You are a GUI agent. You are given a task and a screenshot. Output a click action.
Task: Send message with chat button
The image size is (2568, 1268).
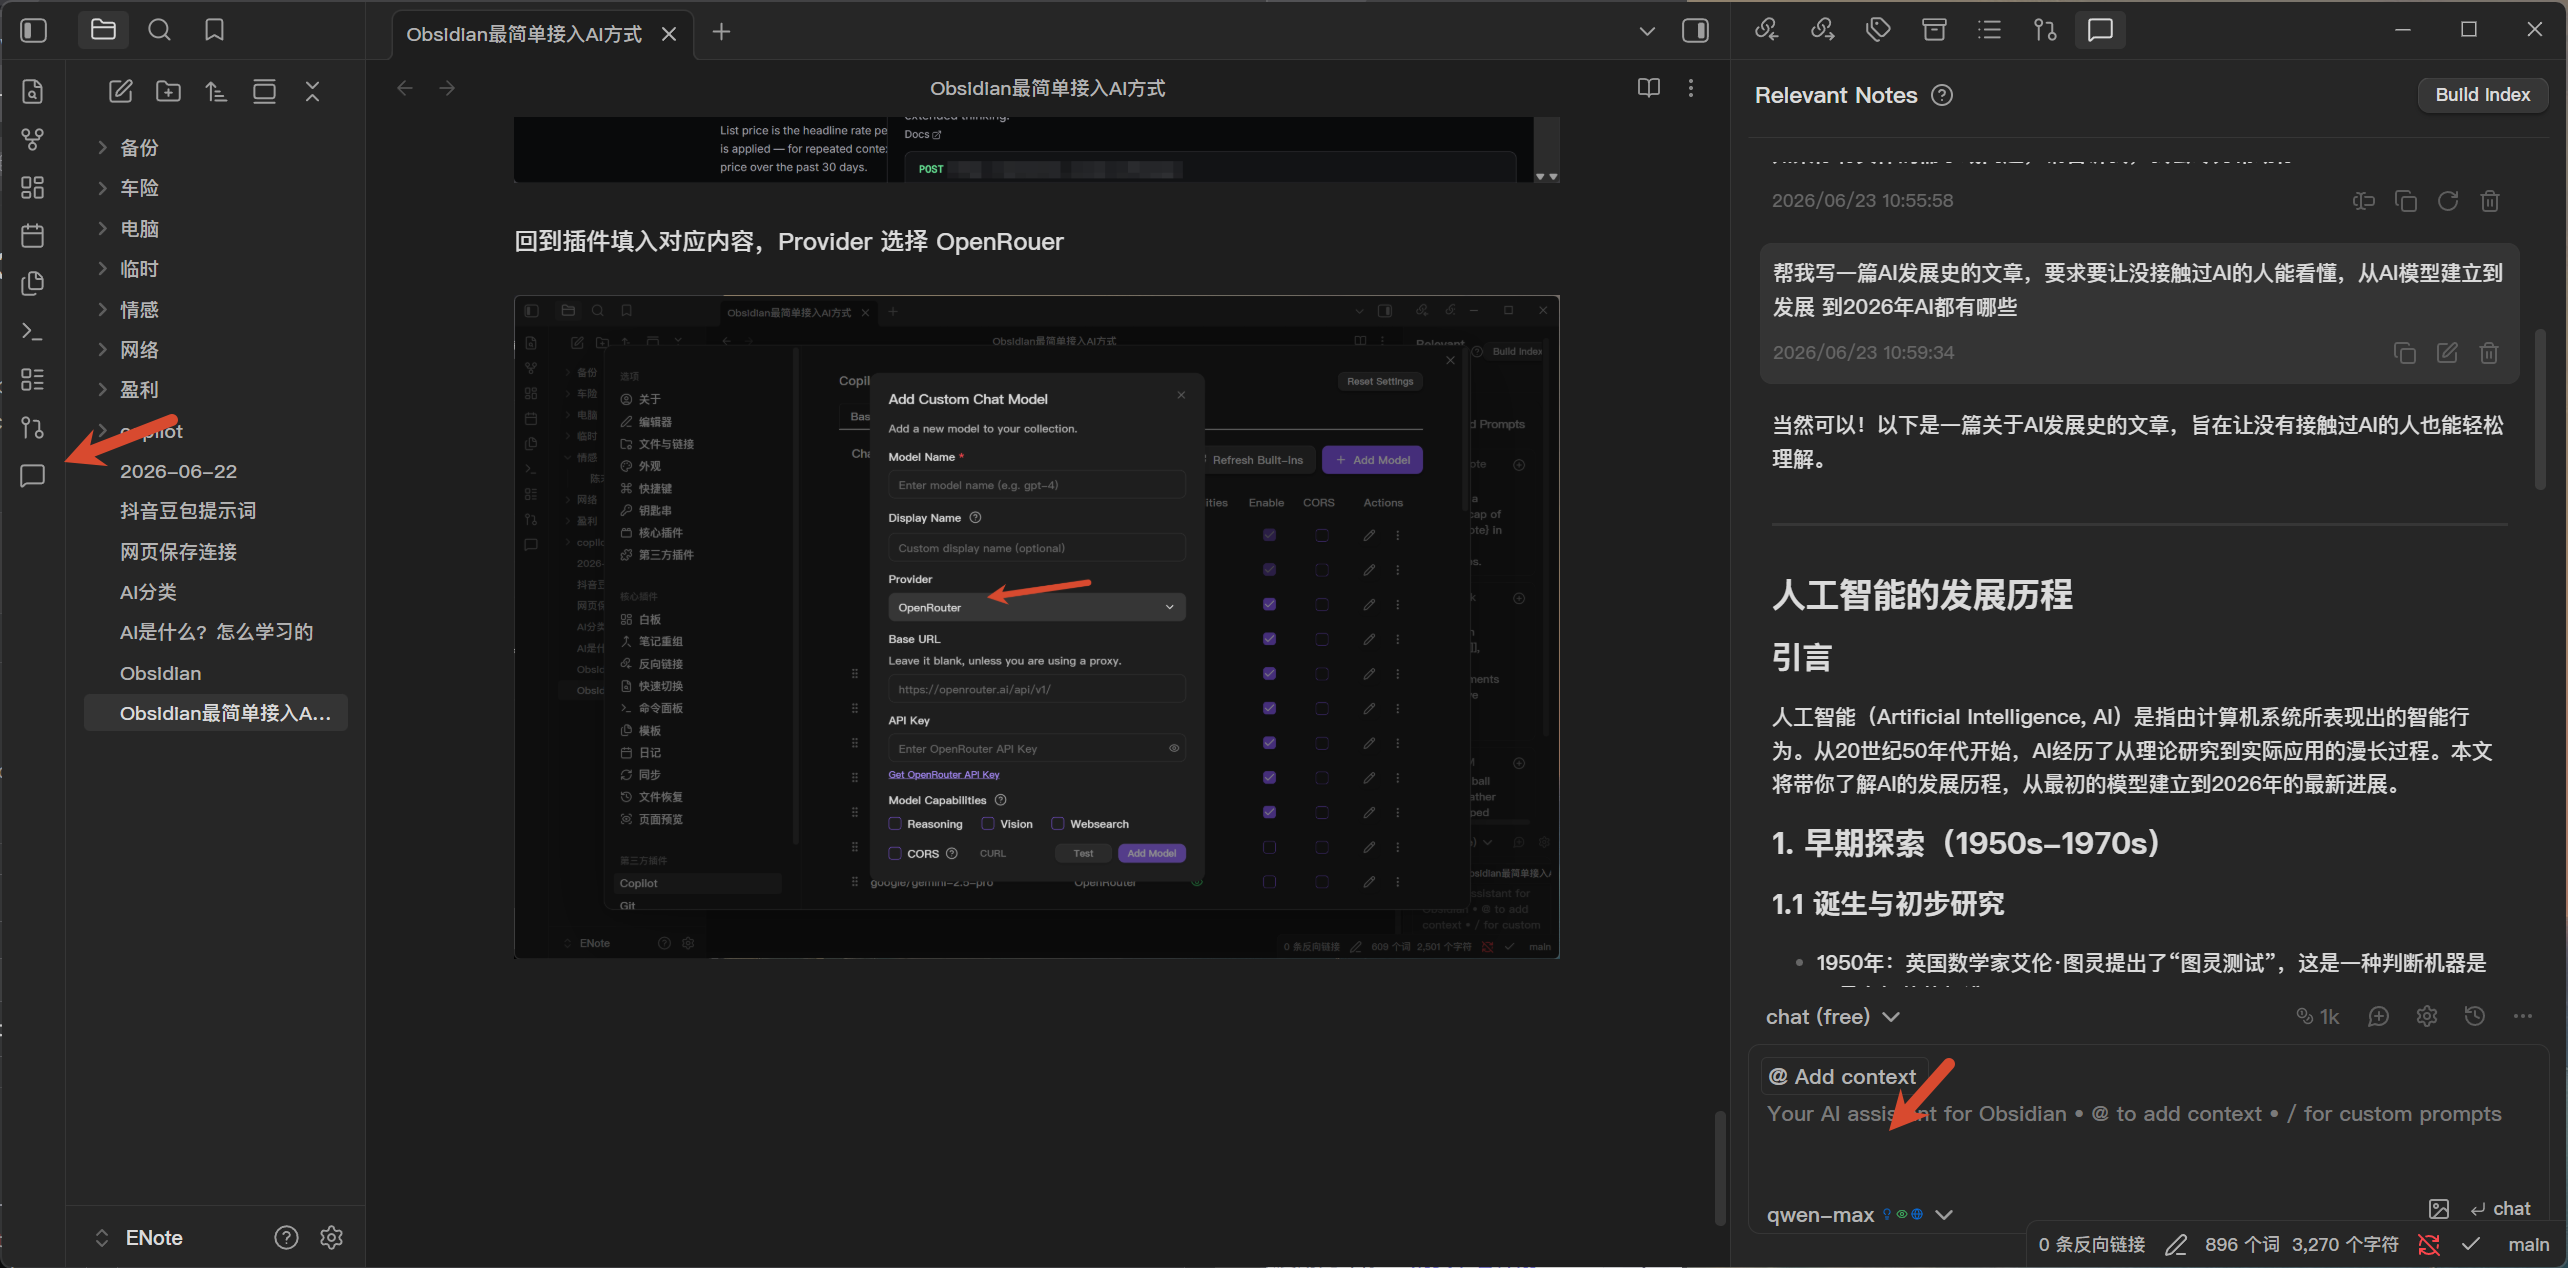(x=2501, y=1209)
